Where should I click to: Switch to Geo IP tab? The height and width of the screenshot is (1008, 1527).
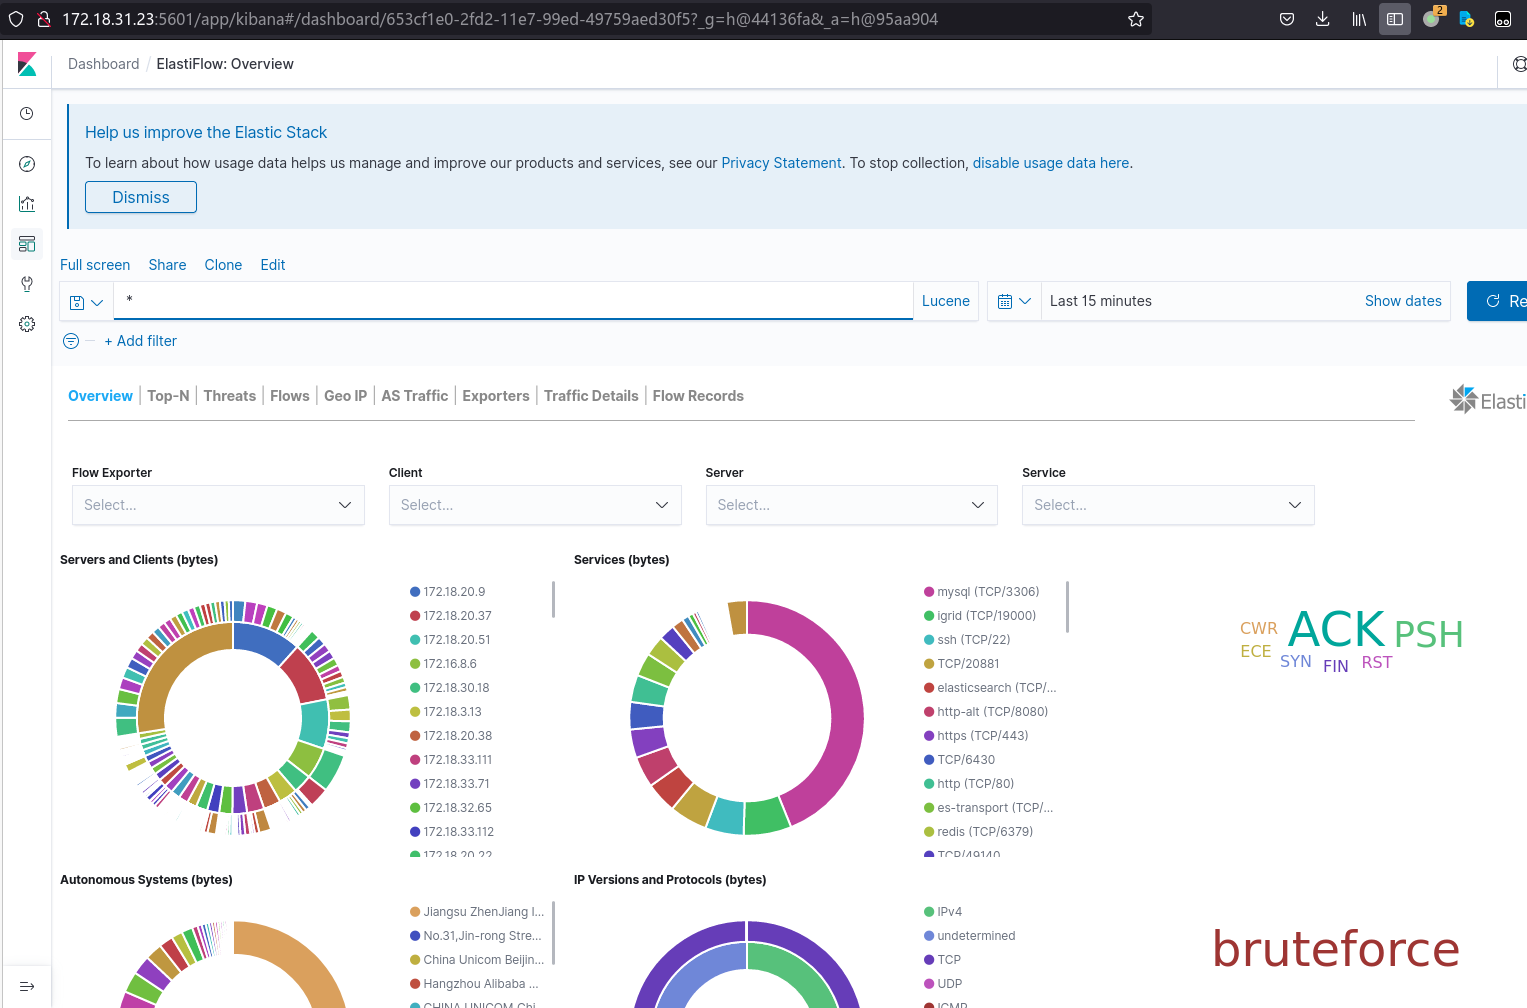tap(346, 396)
